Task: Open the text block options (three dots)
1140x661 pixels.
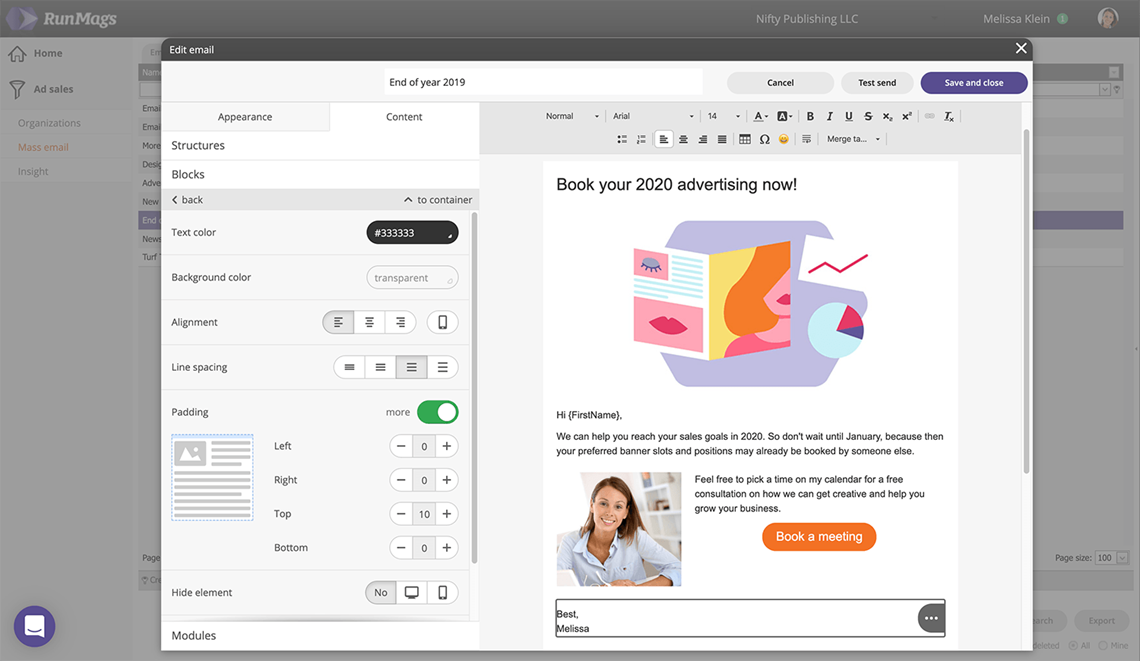Action: 931,618
